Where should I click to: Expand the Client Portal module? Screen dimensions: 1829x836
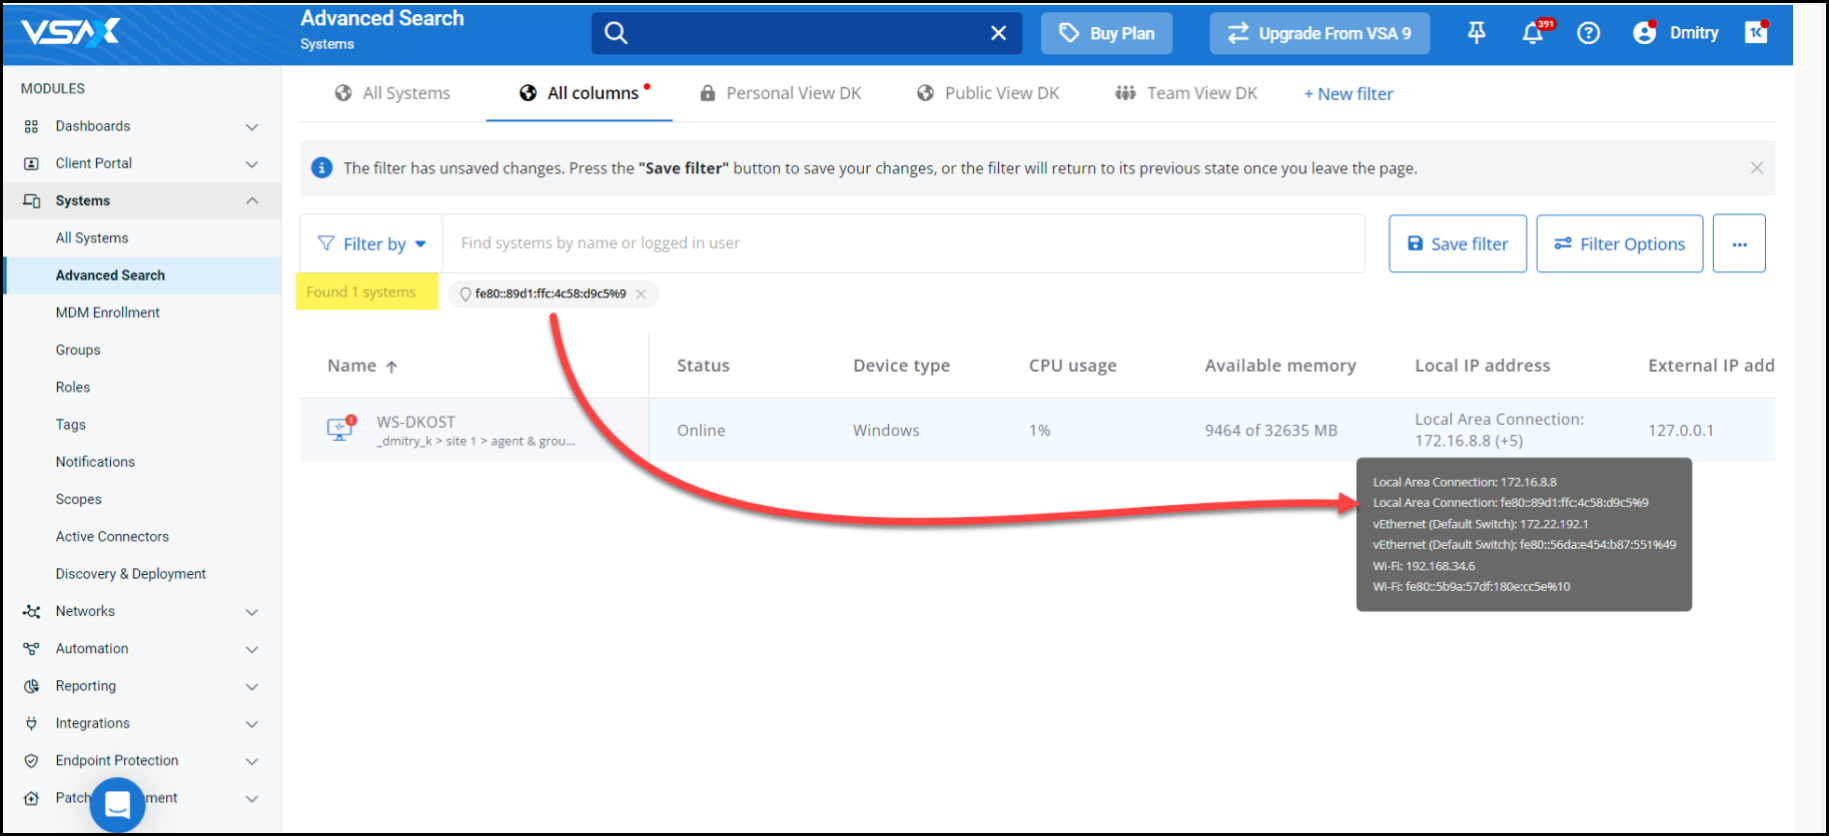click(252, 164)
